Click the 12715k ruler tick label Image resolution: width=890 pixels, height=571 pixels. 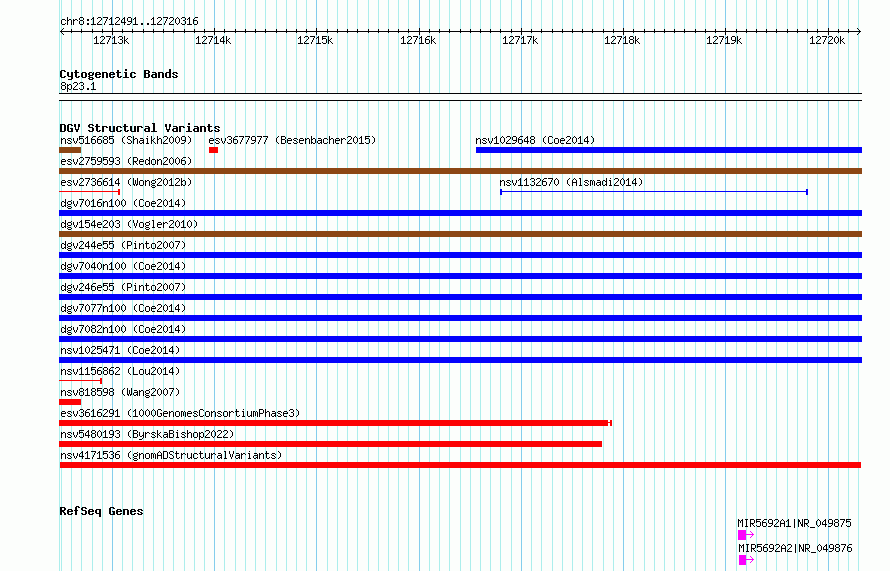pyautogui.click(x=316, y=40)
